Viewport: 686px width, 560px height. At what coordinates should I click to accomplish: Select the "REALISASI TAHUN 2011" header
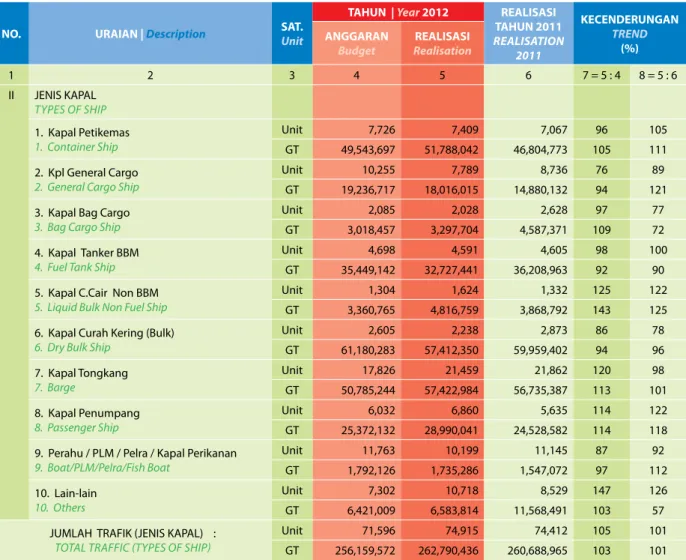528,34
